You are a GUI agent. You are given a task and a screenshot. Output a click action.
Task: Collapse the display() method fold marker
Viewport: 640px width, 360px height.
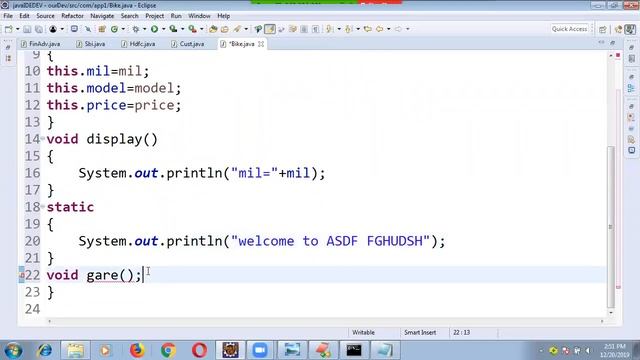[x=42, y=139]
